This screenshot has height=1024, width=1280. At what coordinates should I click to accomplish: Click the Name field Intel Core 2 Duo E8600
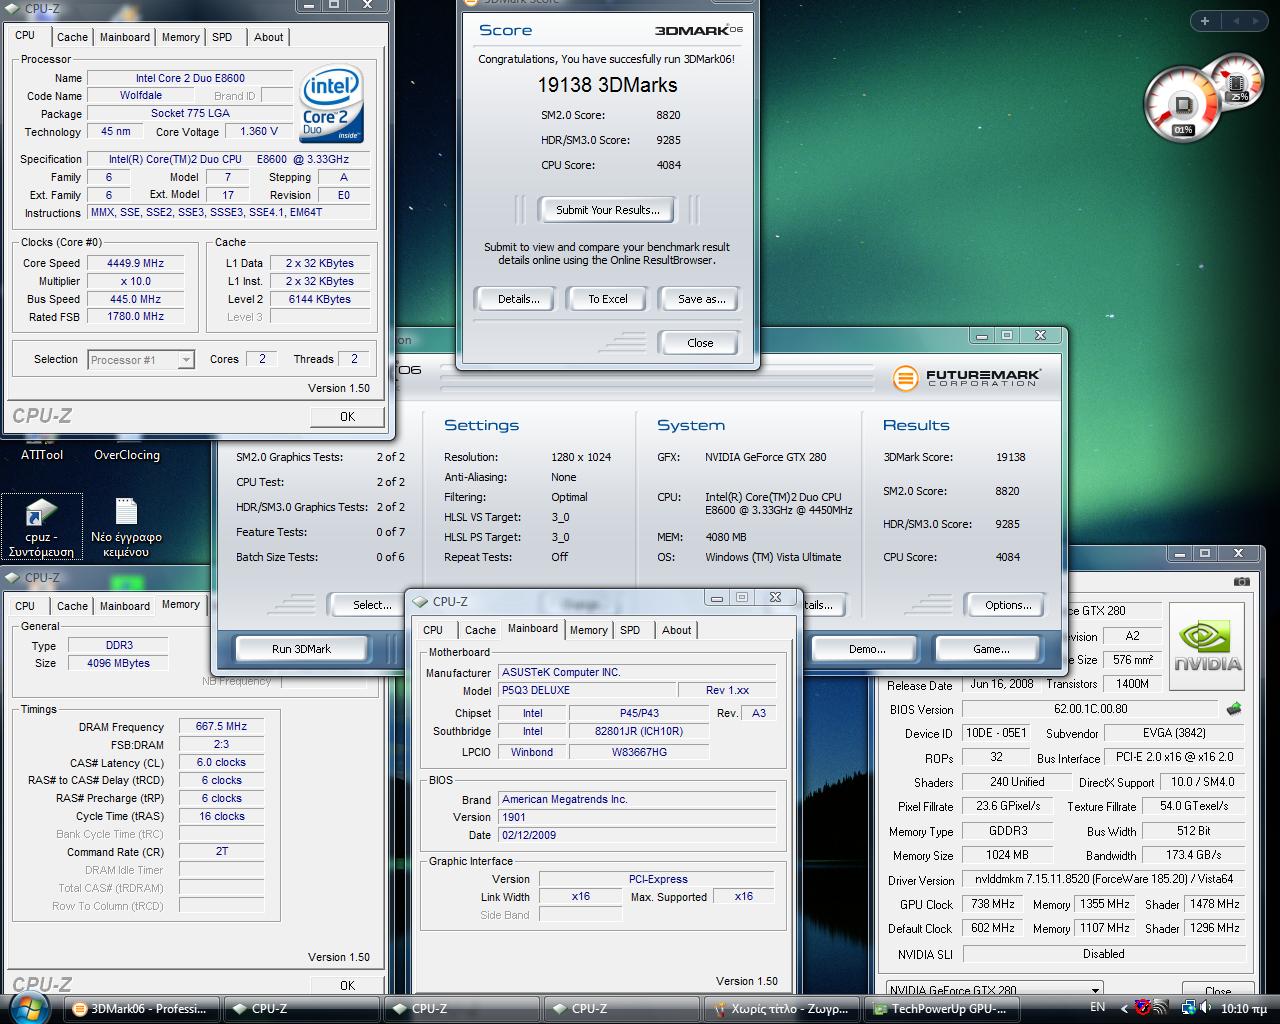[x=190, y=78]
